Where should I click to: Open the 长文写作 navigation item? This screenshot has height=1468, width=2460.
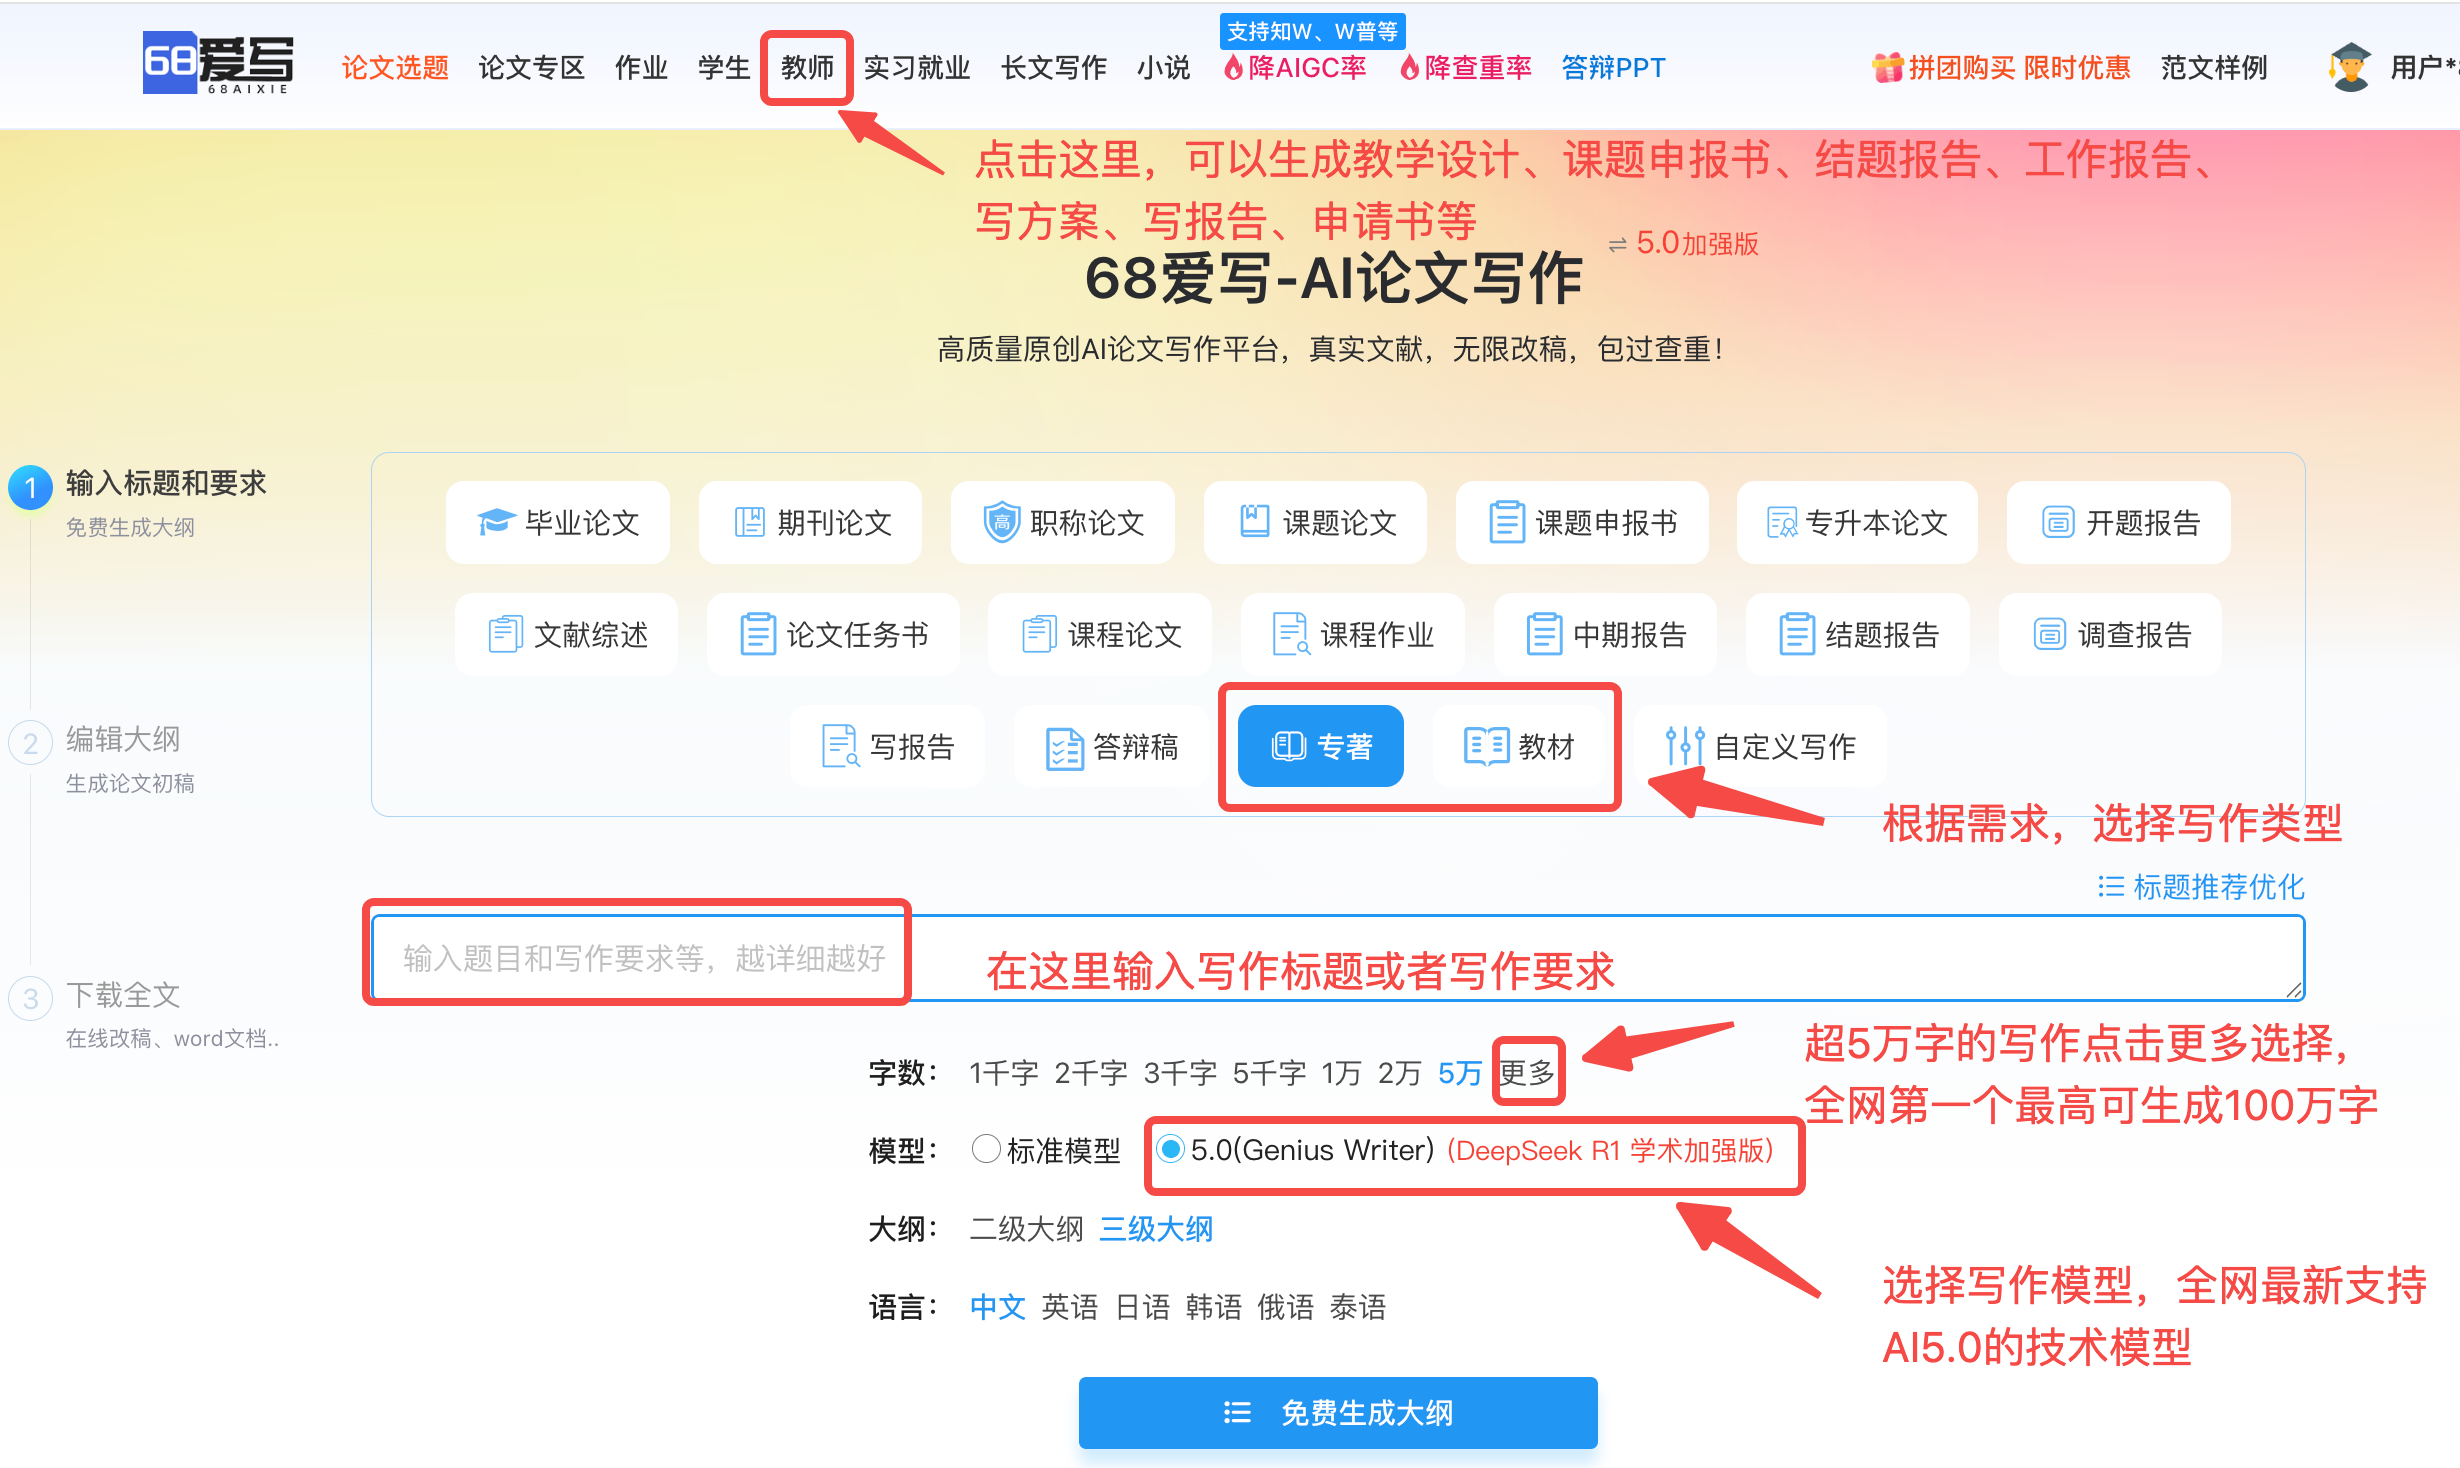[1053, 67]
